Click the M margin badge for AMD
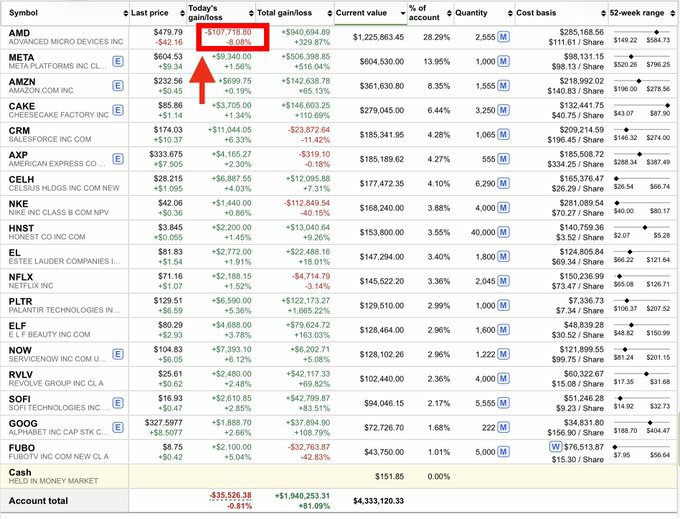The image size is (680, 519). click(x=503, y=37)
